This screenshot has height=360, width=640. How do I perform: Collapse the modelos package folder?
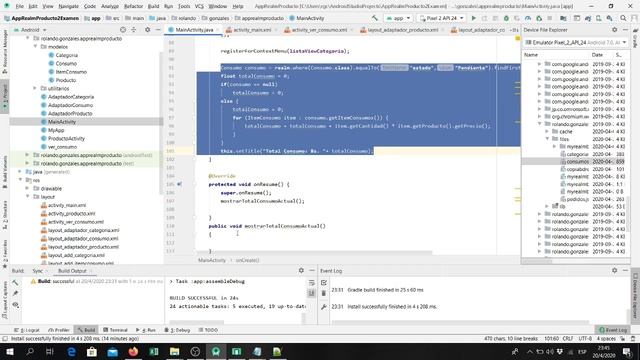pyautogui.click(x=36, y=47)
